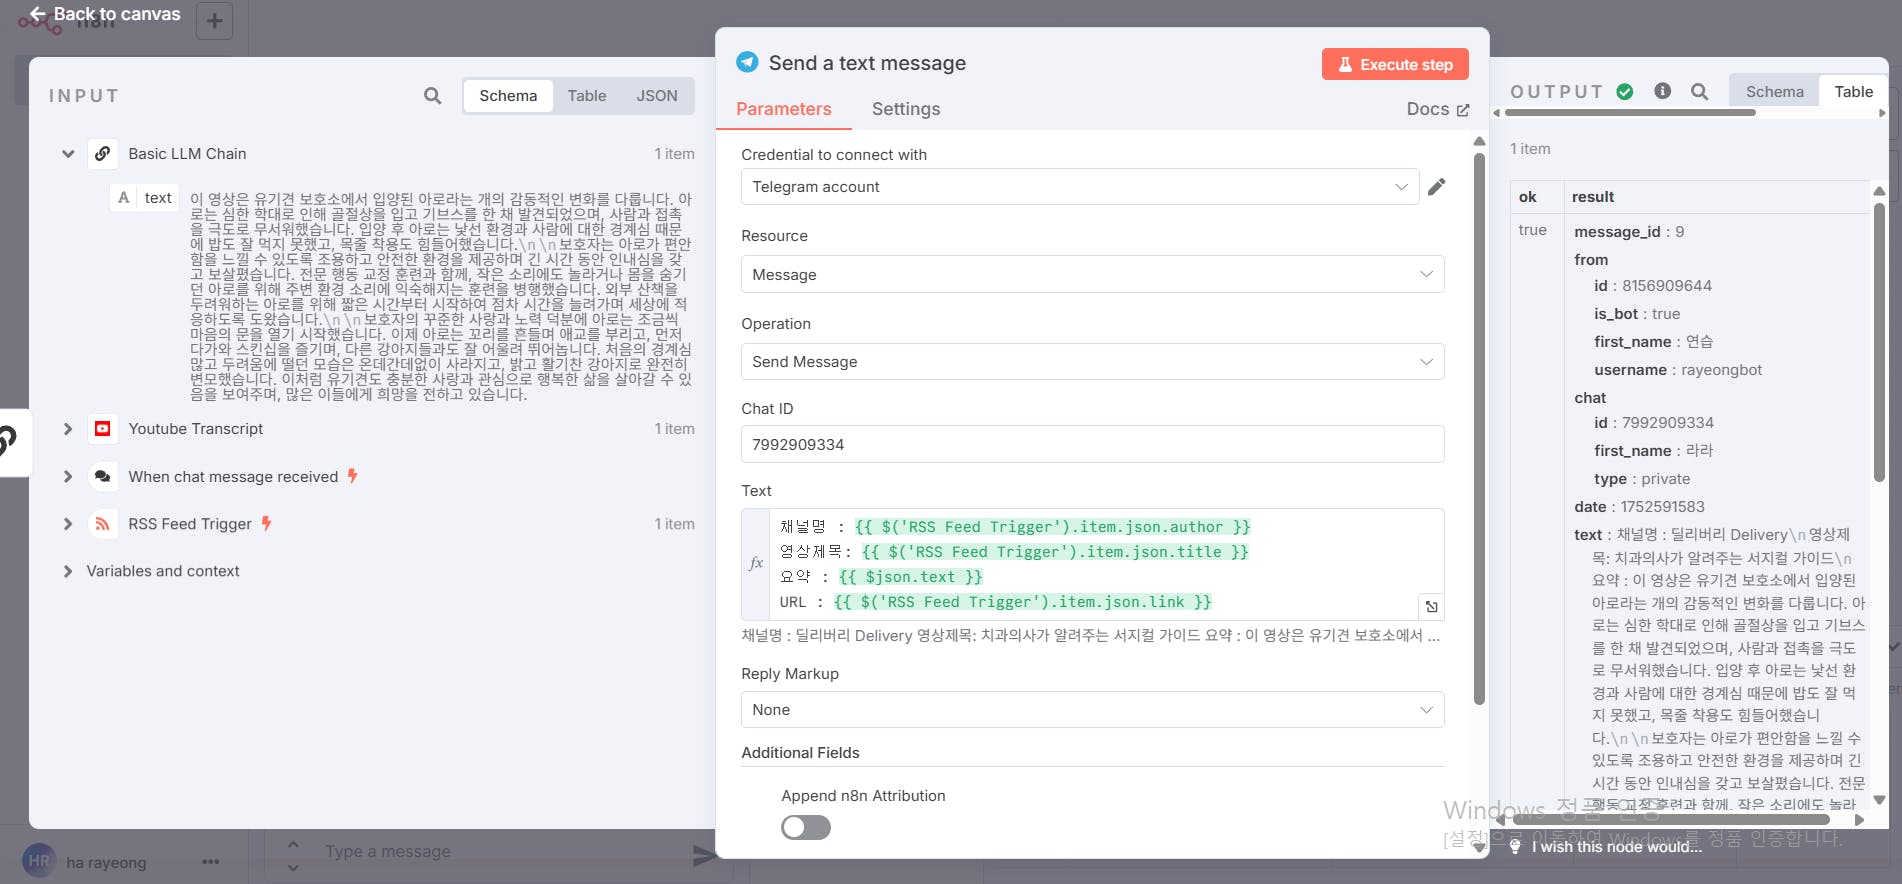Viewport: 1902px width, 884px height.
Task: Switch input view to JSON
Action: 657,96
